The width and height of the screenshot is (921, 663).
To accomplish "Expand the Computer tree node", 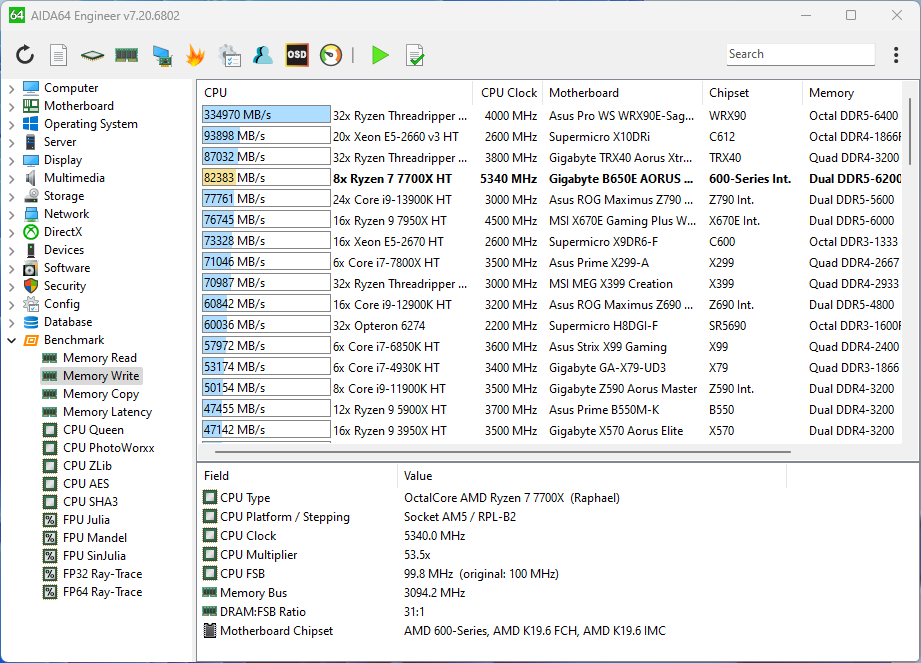I will [x=12, y=89].
